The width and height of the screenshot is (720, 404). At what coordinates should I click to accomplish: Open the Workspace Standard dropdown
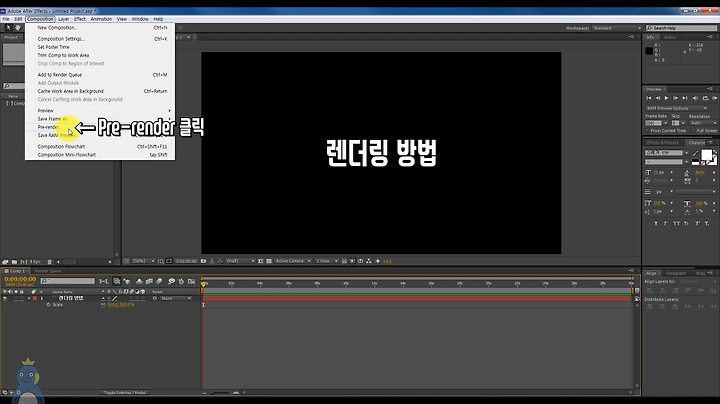tap(617, 28)
